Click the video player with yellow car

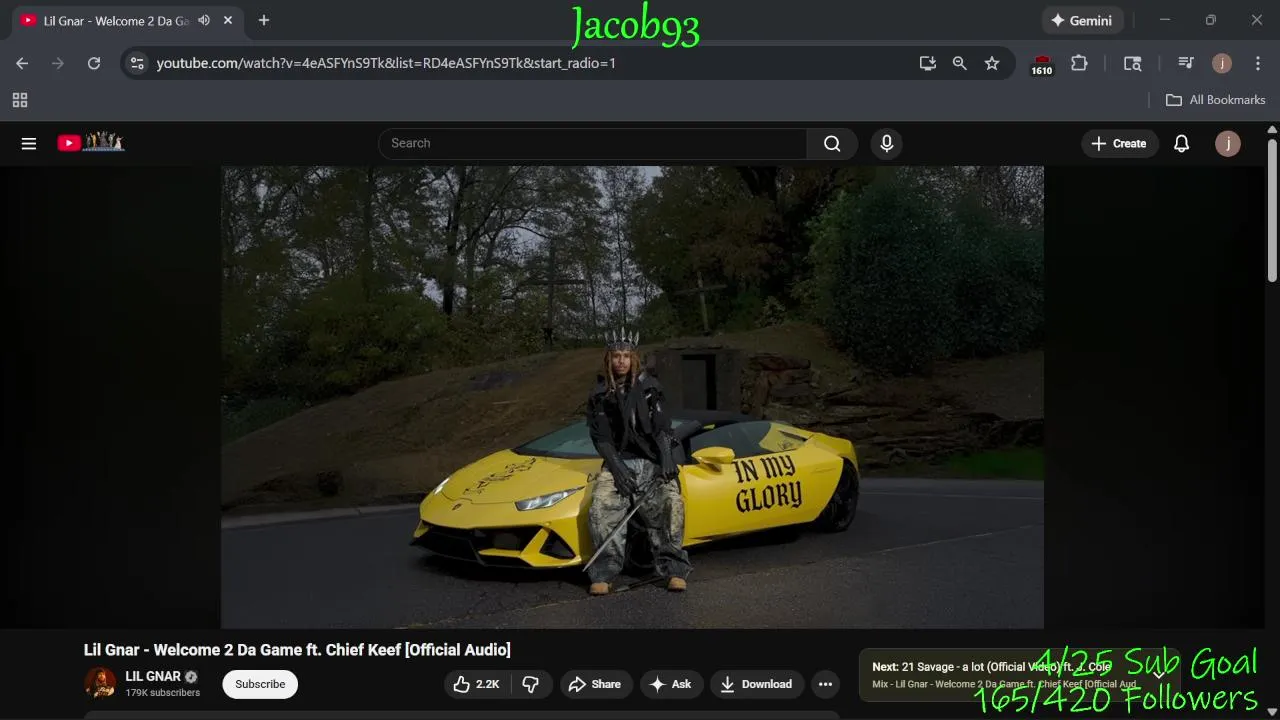point(632,397)
